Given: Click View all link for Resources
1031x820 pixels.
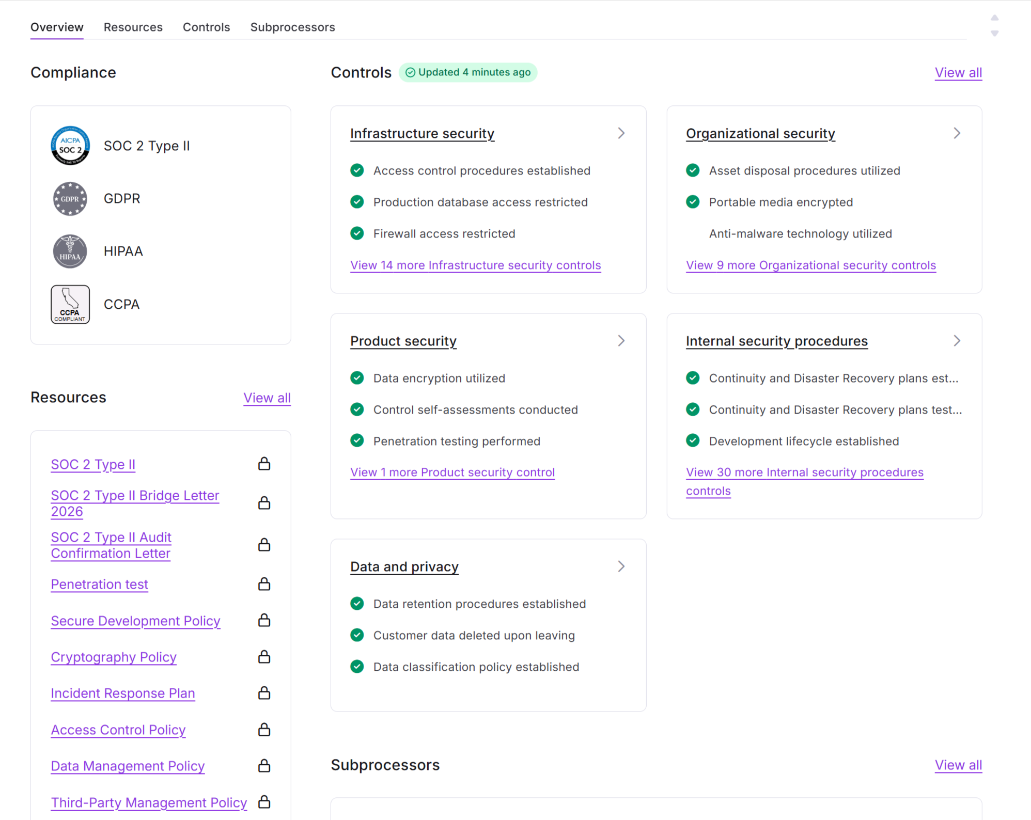Looking at the screenshot, I should (x=267, y=398).
